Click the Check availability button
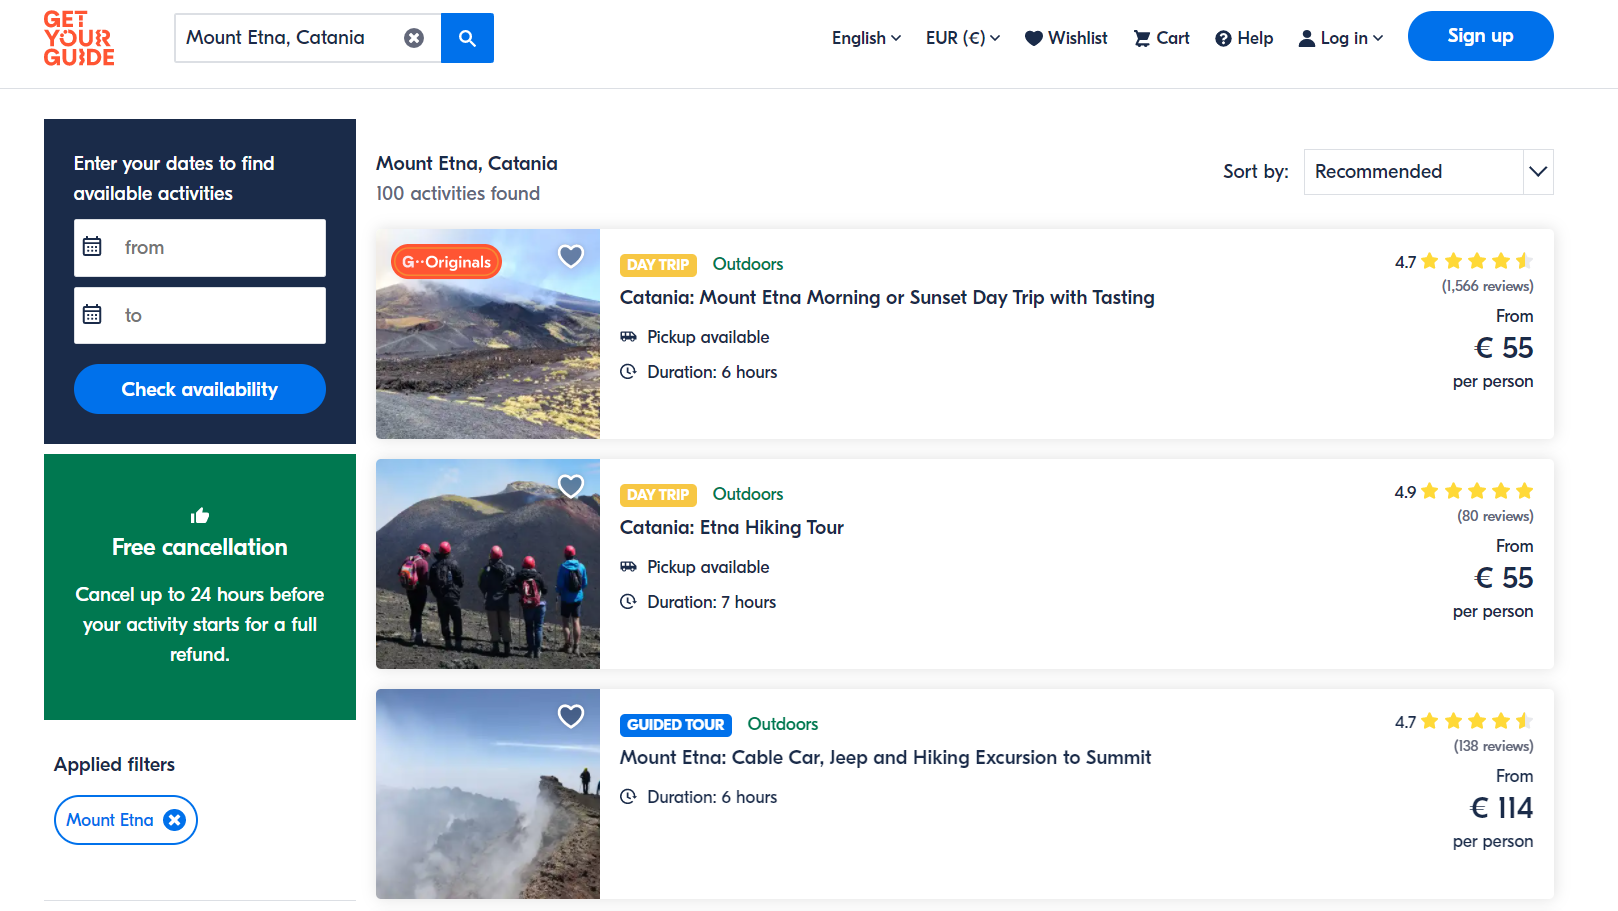 (x=200, y=389)
